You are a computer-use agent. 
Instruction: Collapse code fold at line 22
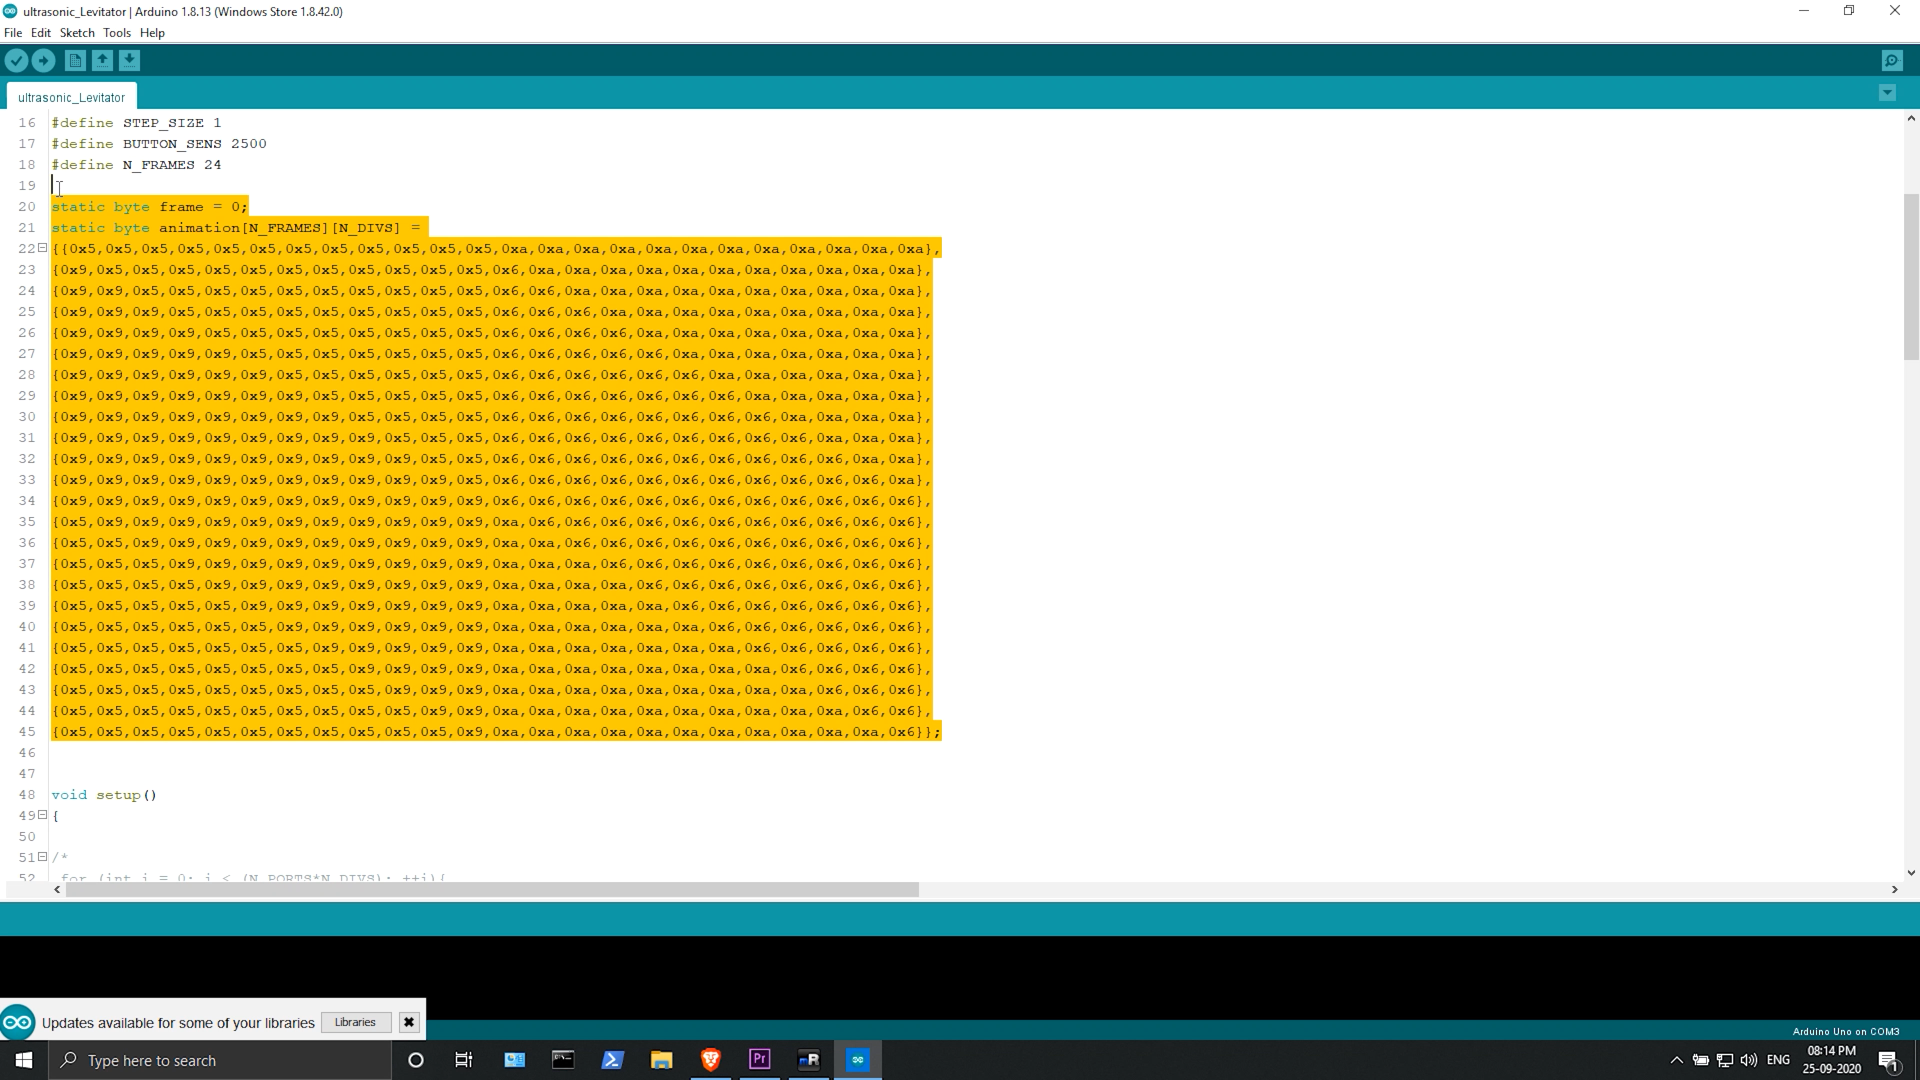pyautogui.click(x=43, y=248)
